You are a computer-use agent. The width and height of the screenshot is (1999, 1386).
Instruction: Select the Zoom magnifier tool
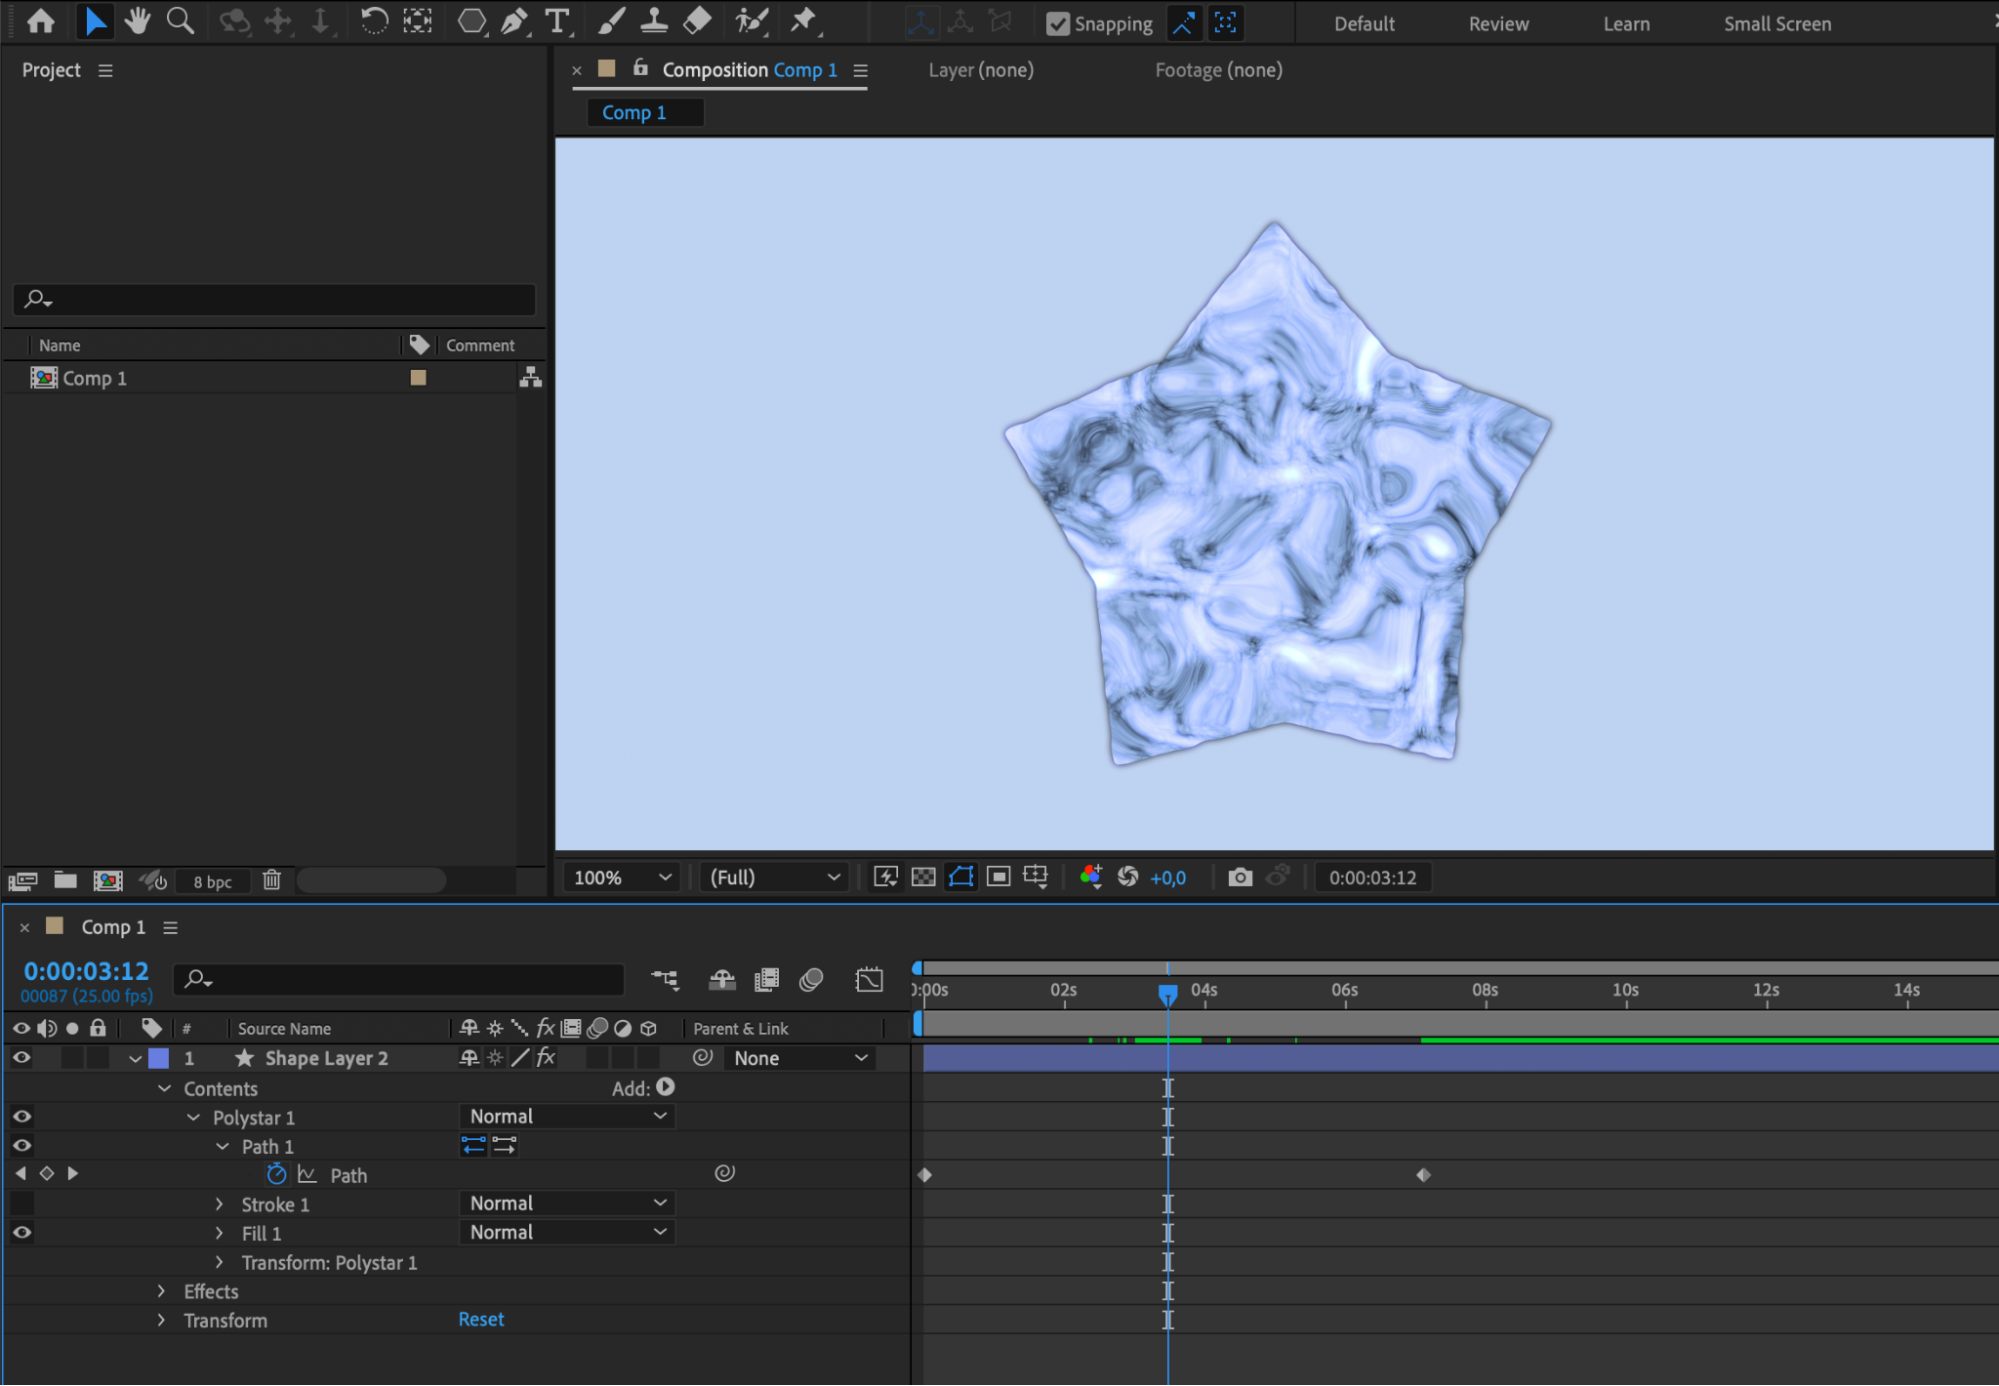[x=180, y=21]
